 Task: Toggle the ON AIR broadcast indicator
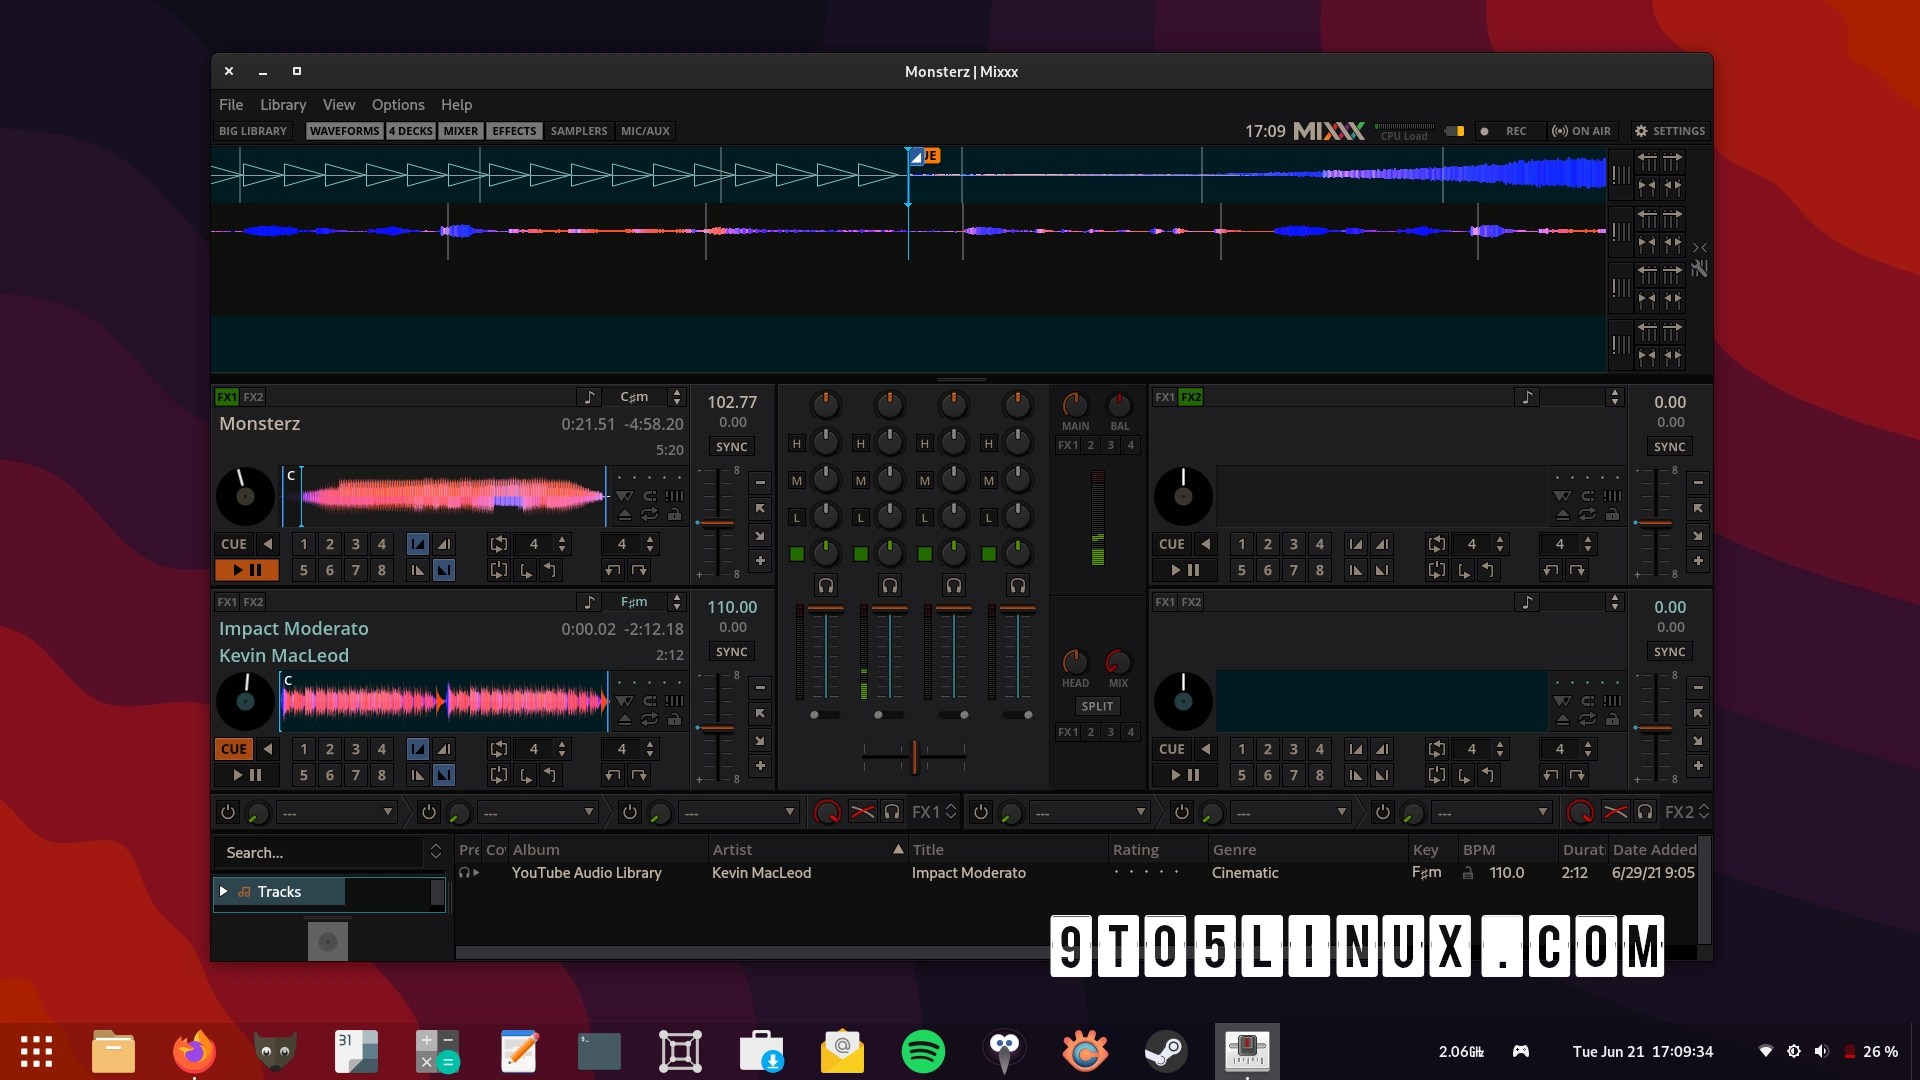(1582, 131)
